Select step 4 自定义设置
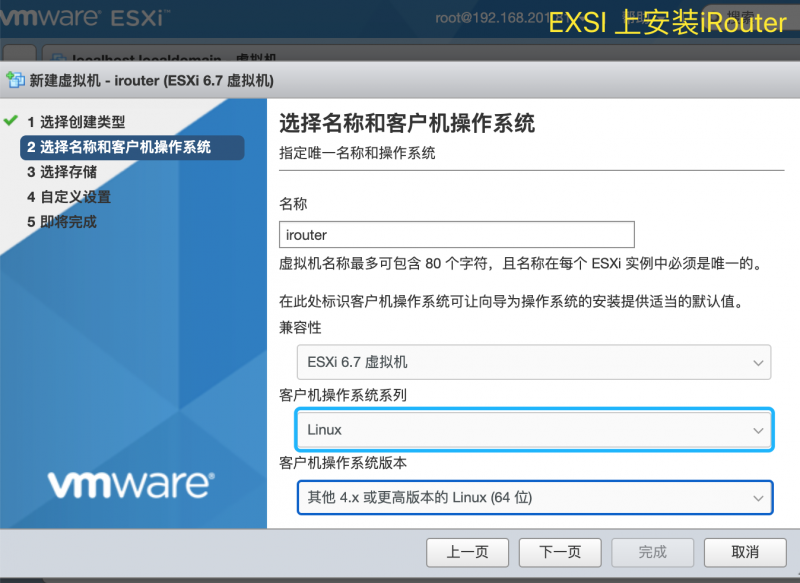The height and width of the screenshot is (583, 800). point(69,197)
